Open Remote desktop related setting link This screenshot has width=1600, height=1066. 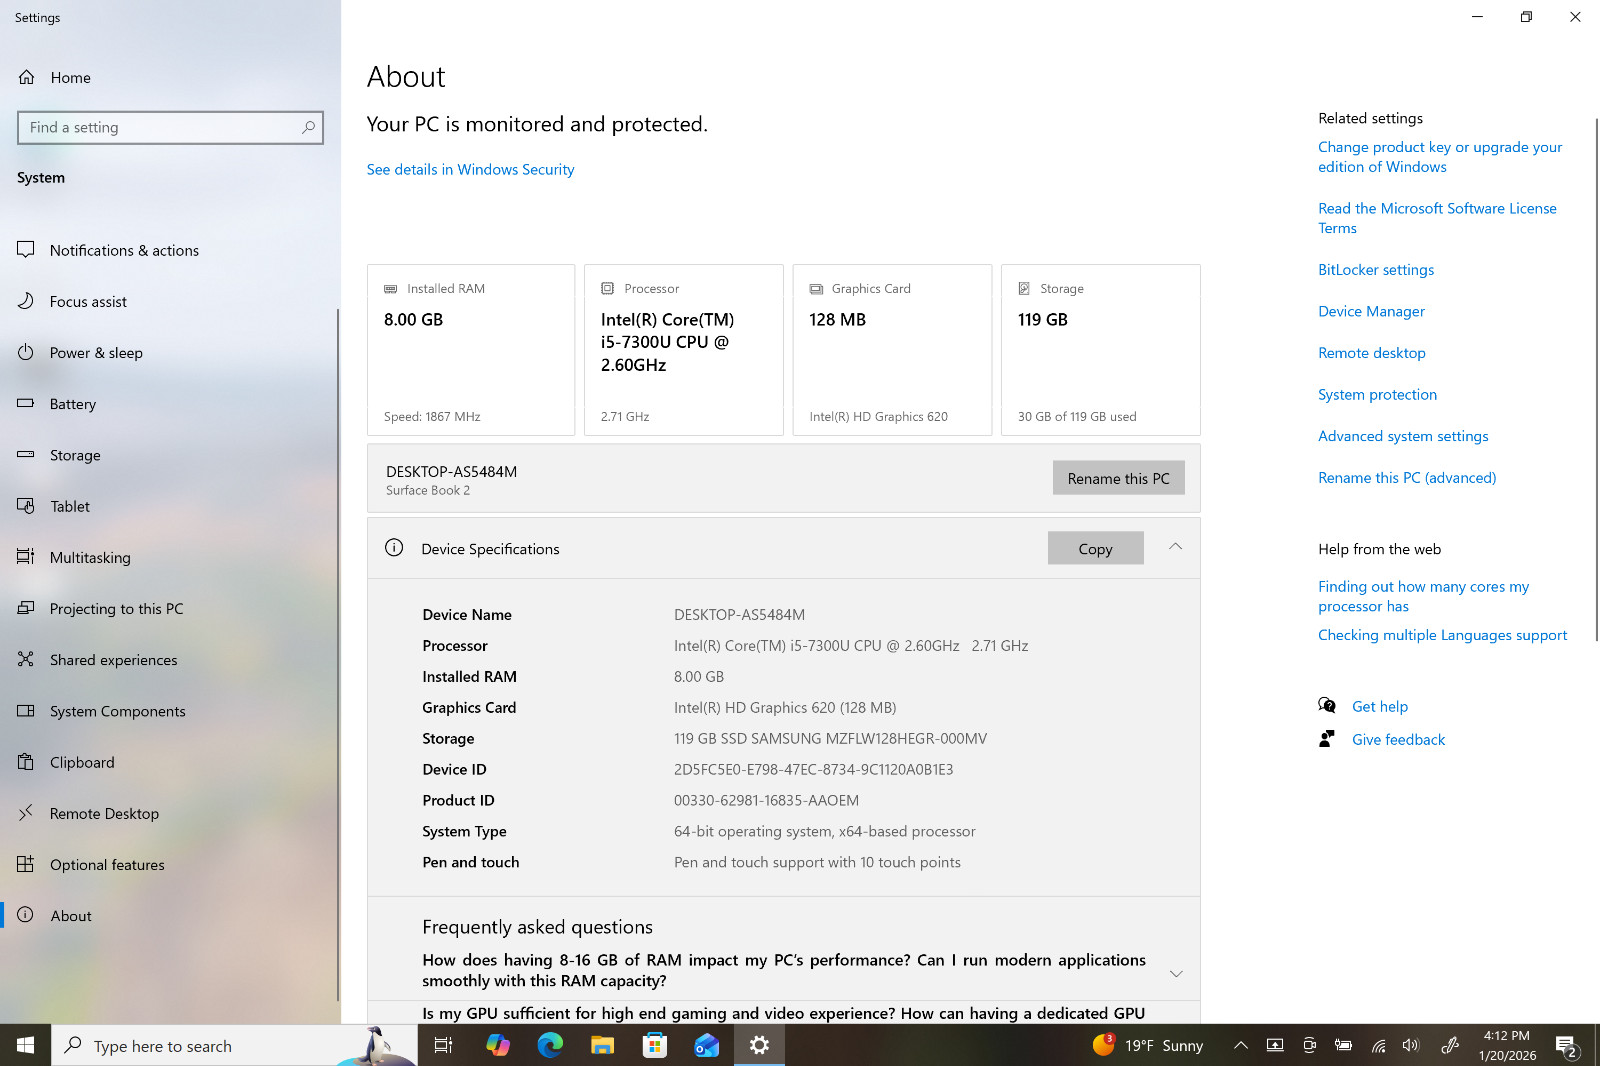click(x=1372, y=352)
